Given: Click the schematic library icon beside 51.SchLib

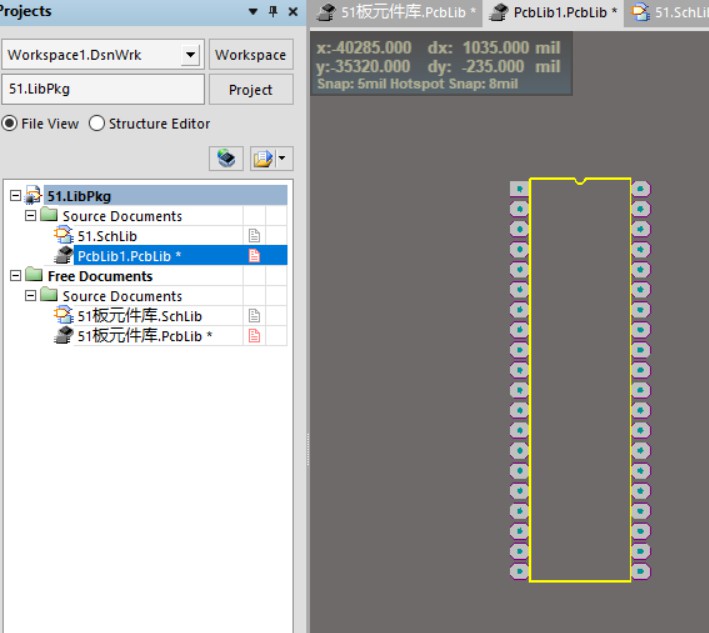Looking at the screenshot, I should [63, 235].
